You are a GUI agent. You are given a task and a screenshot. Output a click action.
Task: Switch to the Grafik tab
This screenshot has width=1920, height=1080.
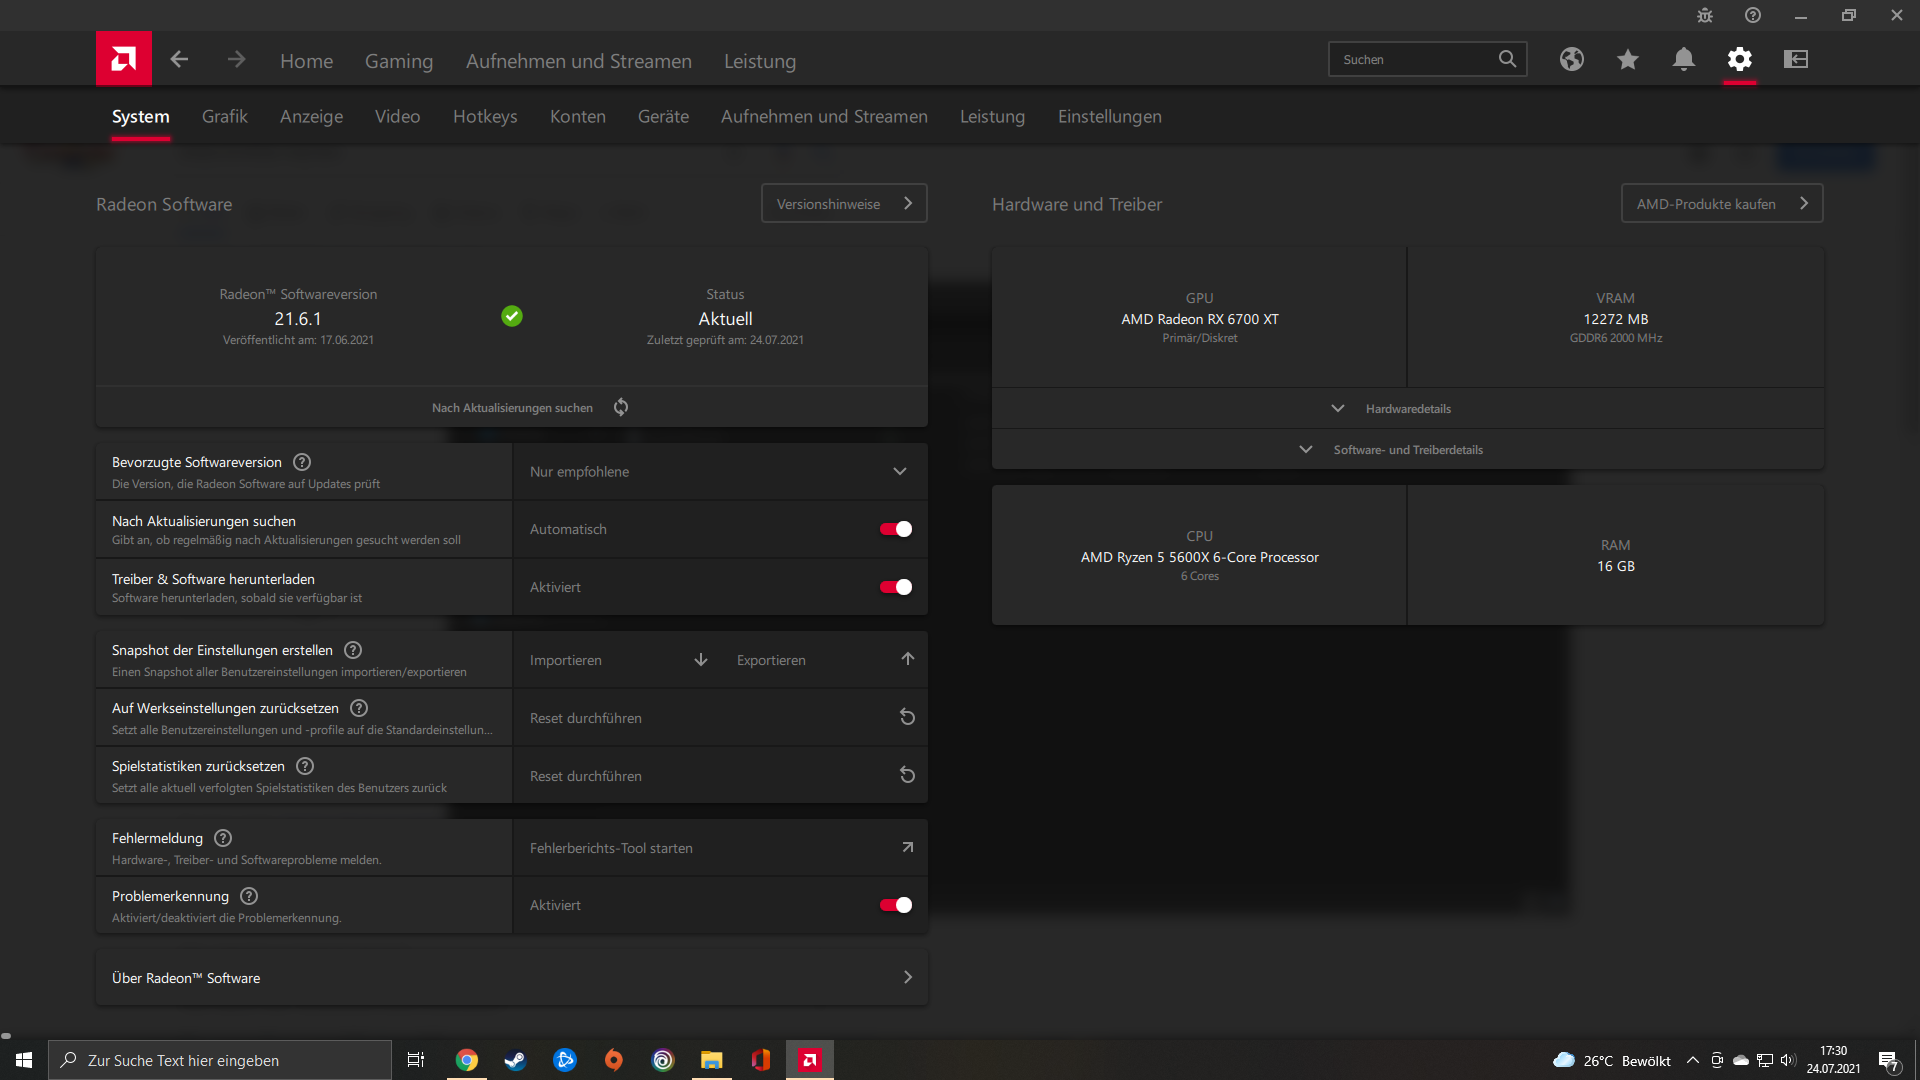click(x=225, y=116)
